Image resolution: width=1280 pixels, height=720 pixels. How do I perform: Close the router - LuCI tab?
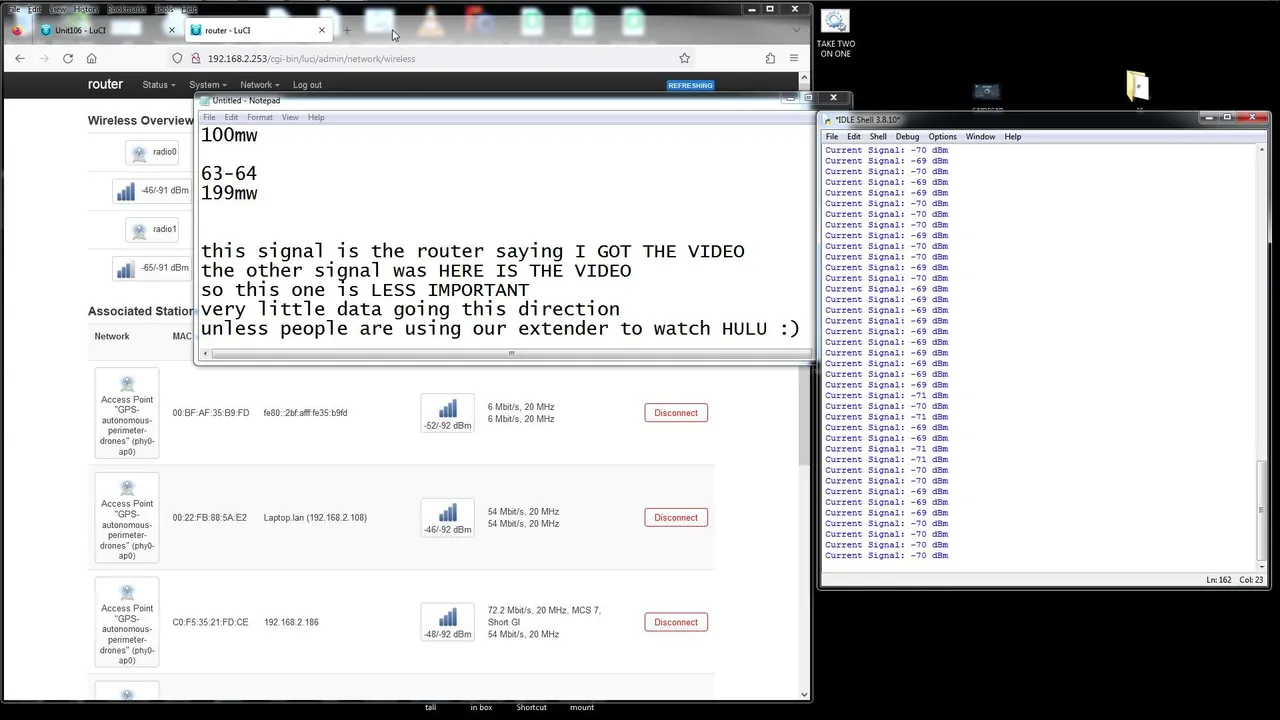322,30
